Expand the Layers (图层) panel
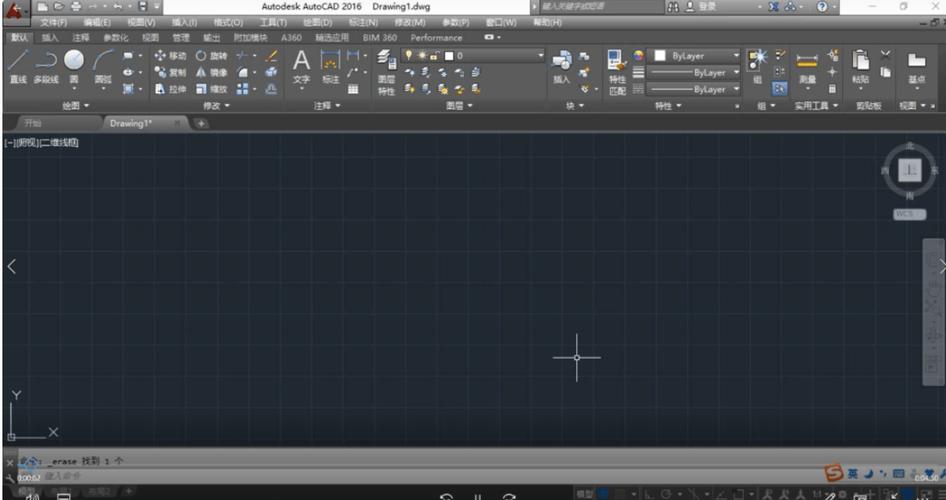 click(x=459, y=106)
